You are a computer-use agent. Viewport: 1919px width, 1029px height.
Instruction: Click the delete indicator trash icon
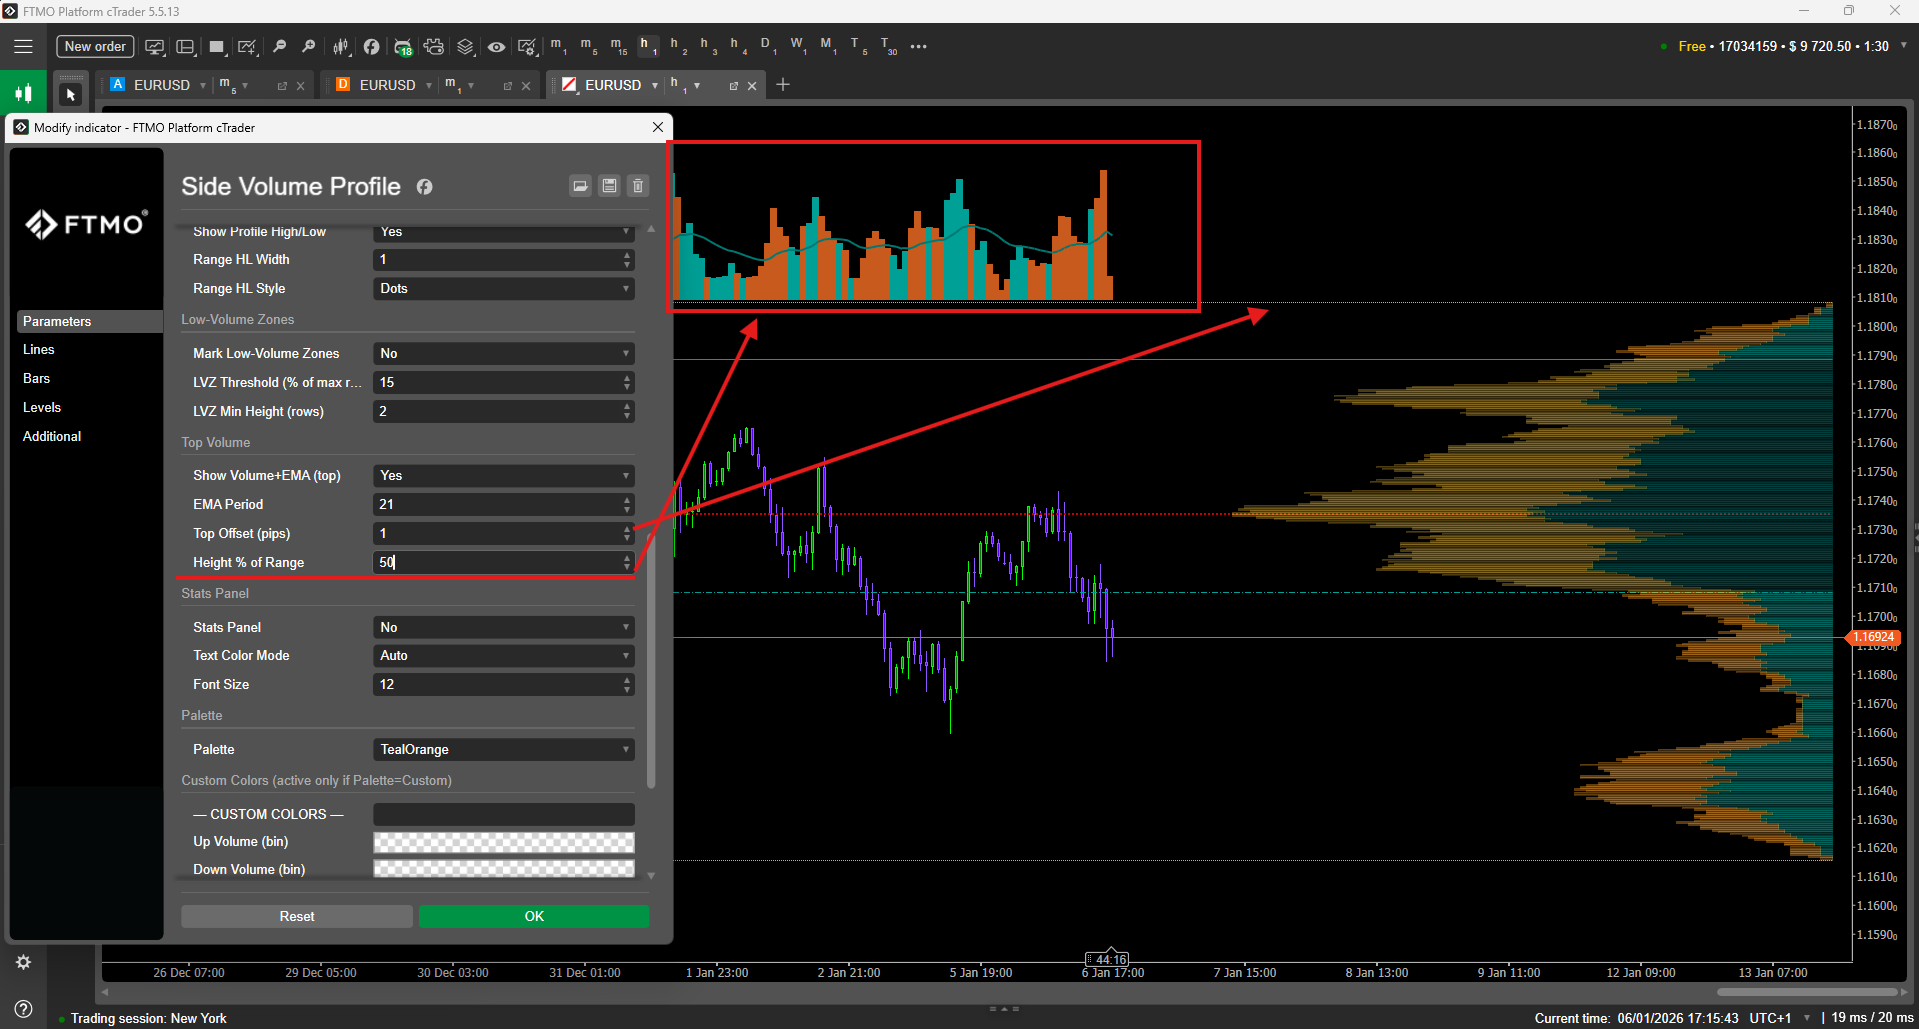coord(638,186)
